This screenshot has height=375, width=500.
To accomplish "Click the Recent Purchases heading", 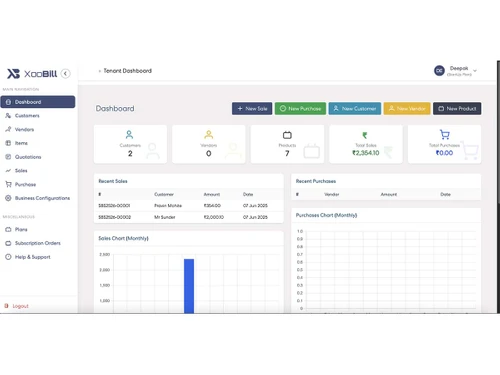I will pyautogui.click(x=316, y=181).
